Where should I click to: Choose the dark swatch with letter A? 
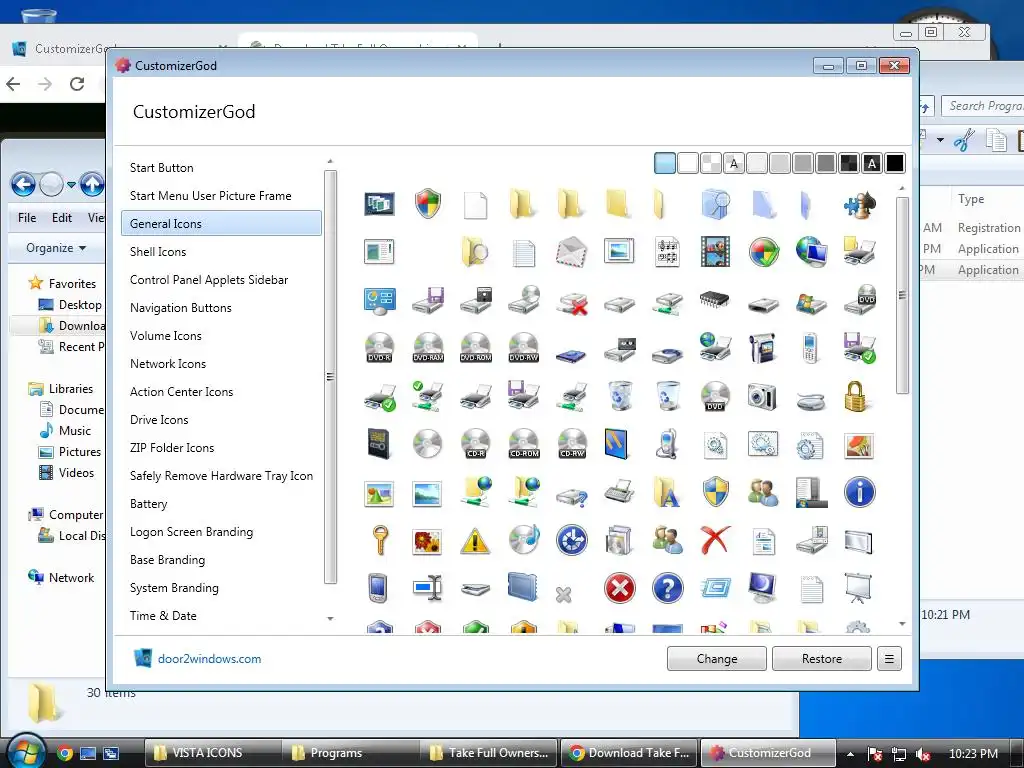tap(872, 163)
